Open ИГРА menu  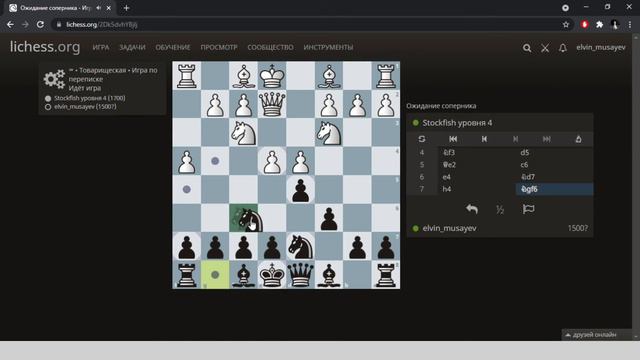coord(101,47)
